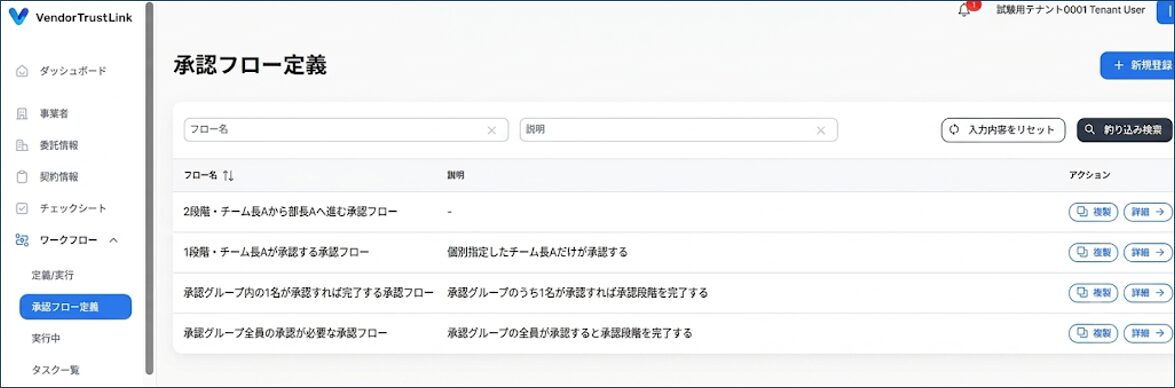Open details of 1段階・チーム長A flow
The height and width of the screenshot is (388, 1175).
click(1147, 252)
